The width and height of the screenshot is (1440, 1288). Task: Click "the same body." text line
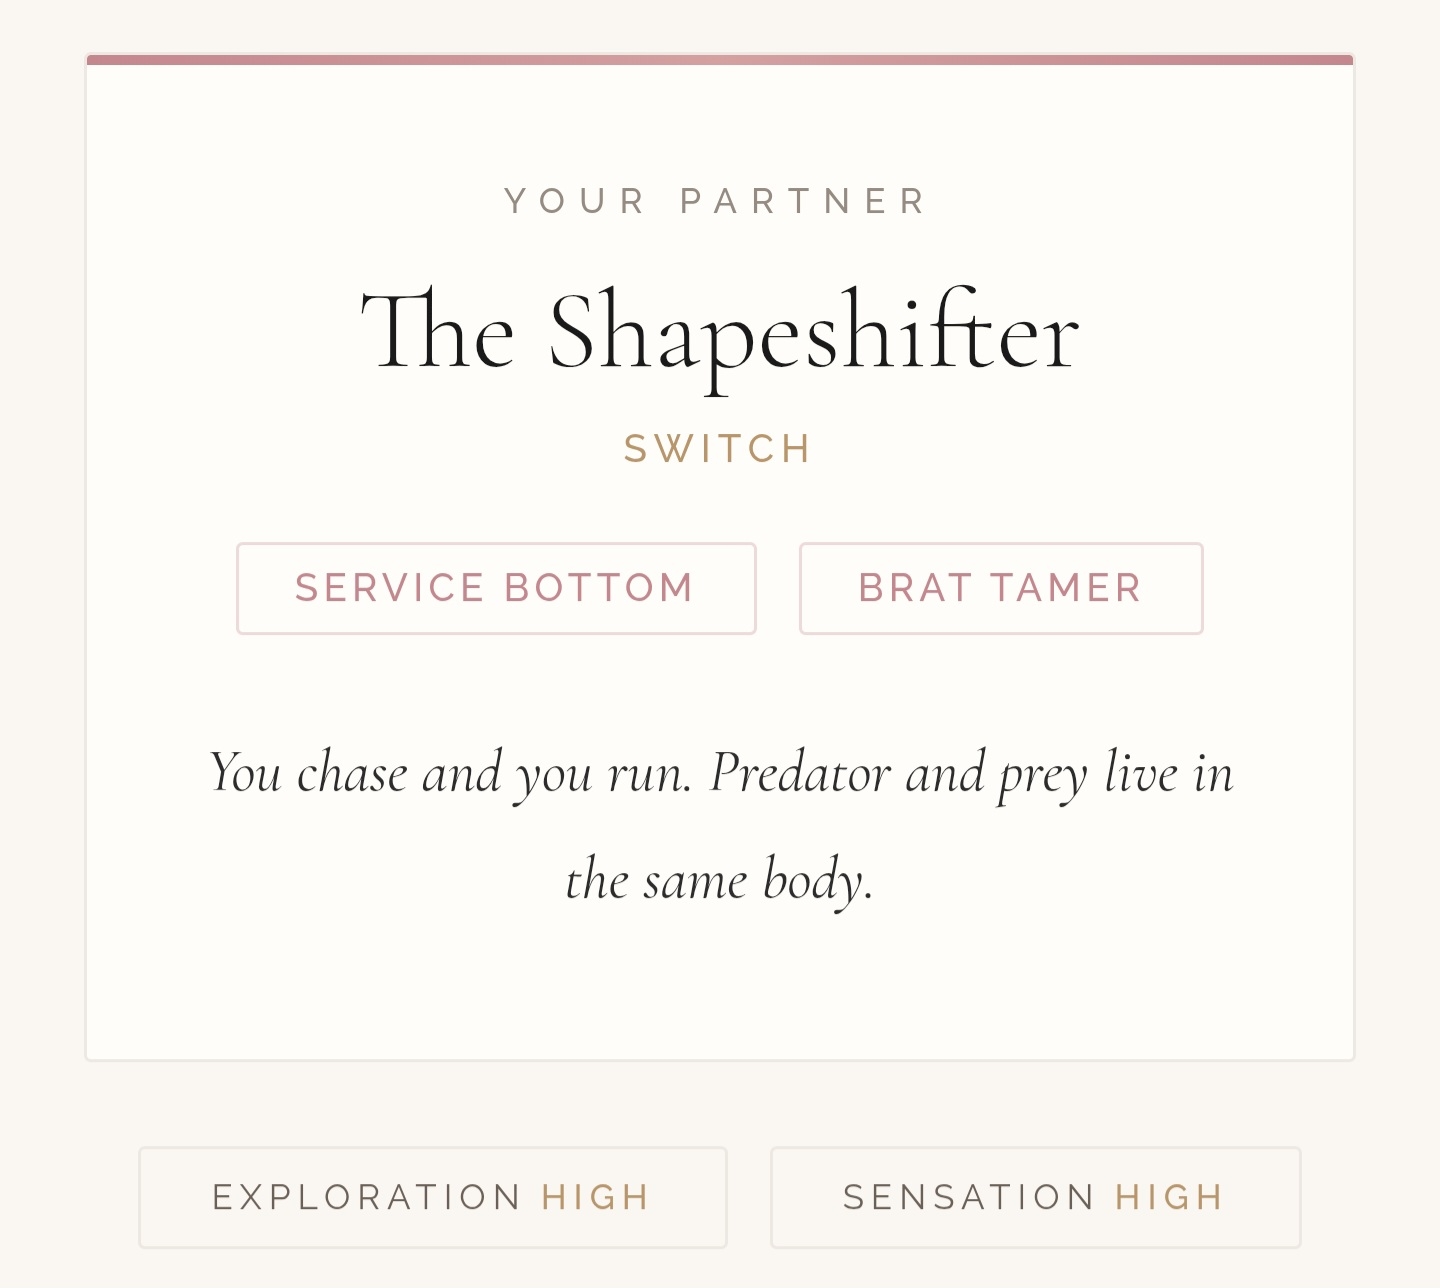(720, 880)
